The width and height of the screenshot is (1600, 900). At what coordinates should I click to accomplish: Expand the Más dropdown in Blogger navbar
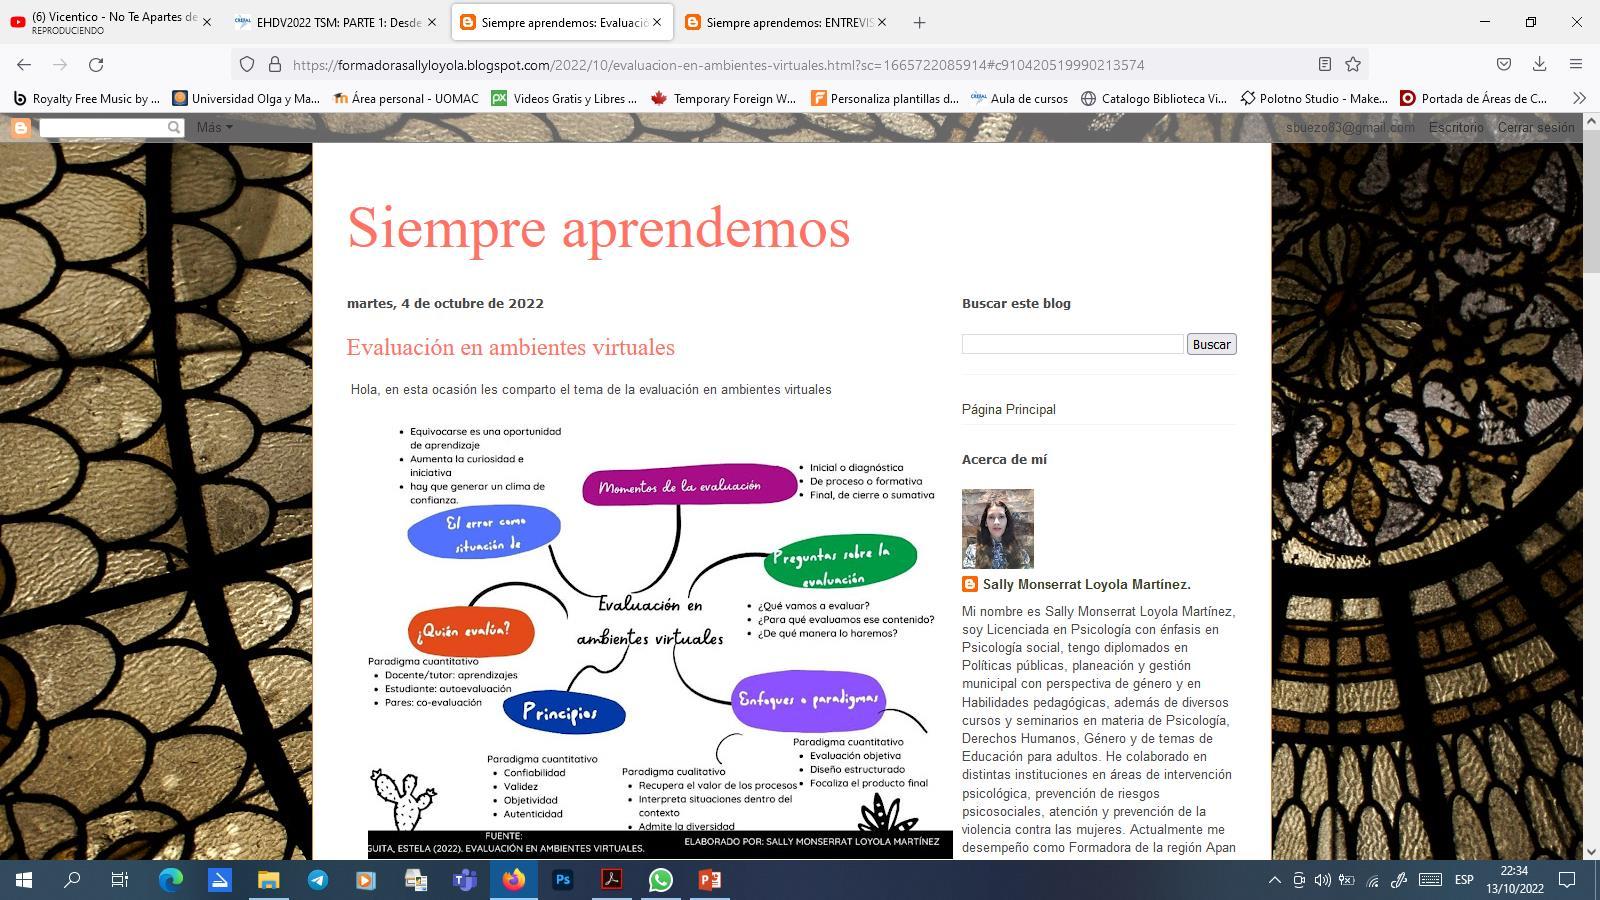point(214,128)
